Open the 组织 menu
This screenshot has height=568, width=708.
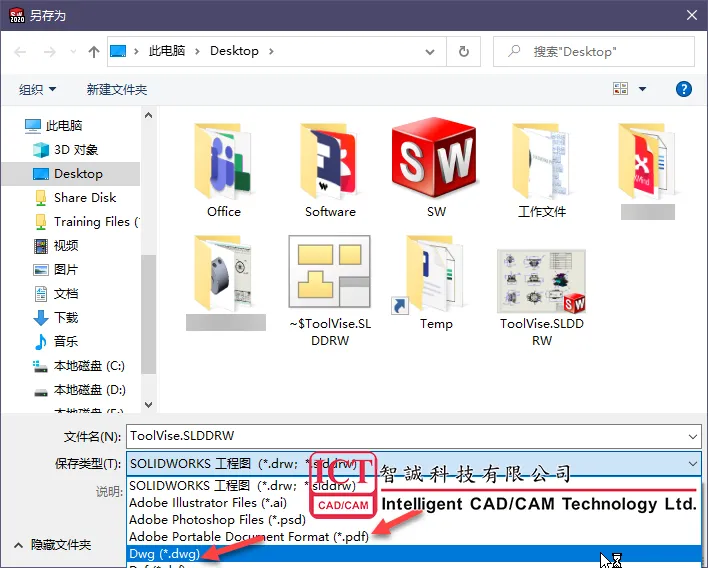(x=37, y=89)
